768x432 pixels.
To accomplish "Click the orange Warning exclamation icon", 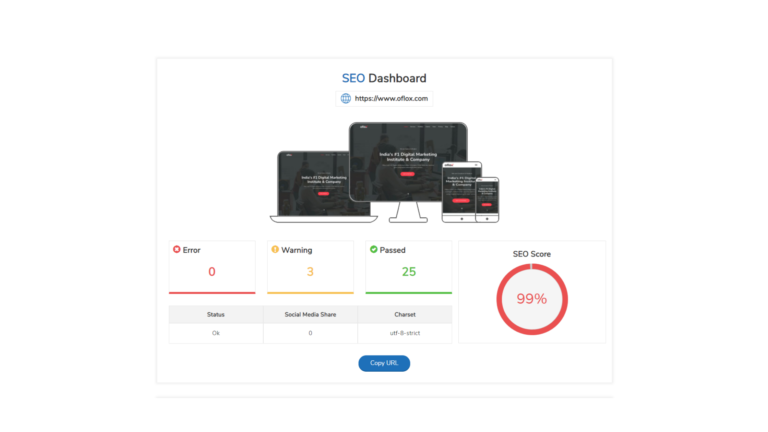I will click(275, 249).
